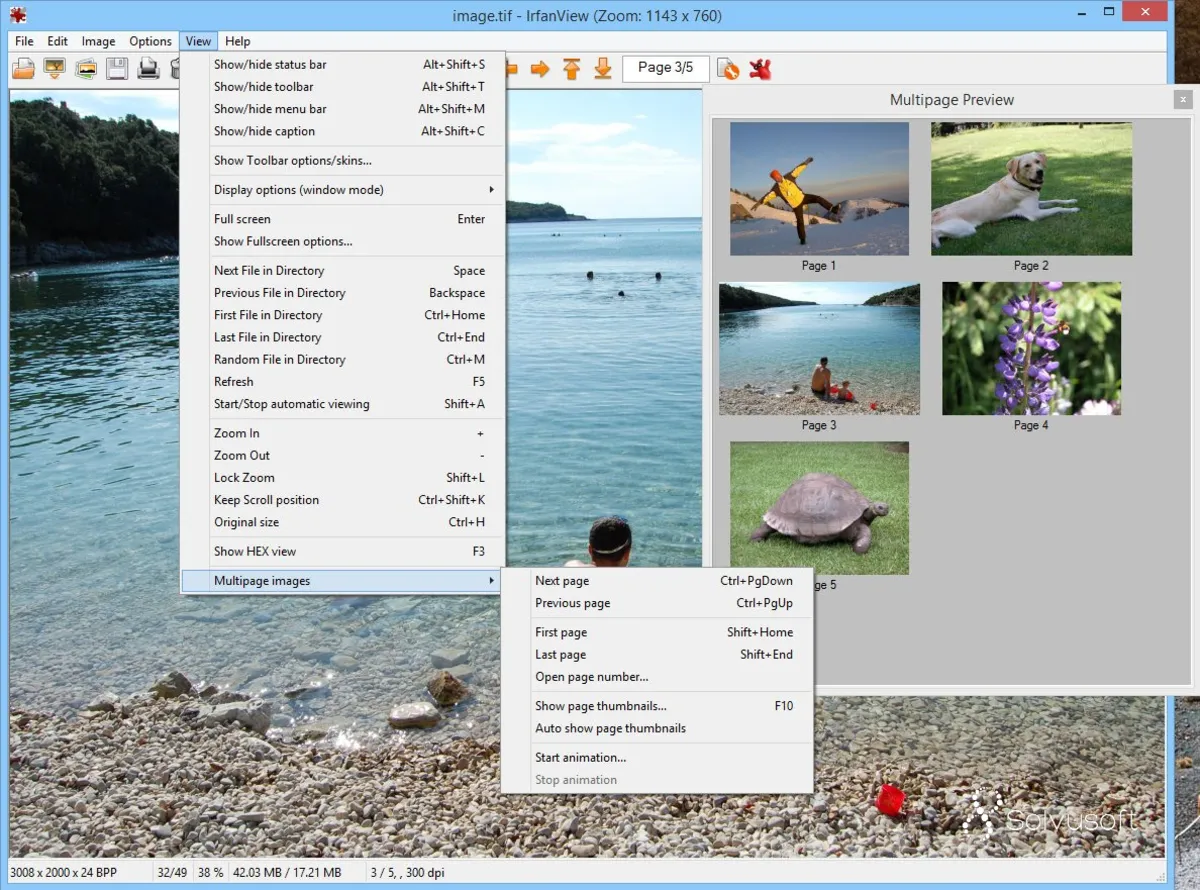
Task: Toggle Show/hide status bar
Action: coord(271,64)
